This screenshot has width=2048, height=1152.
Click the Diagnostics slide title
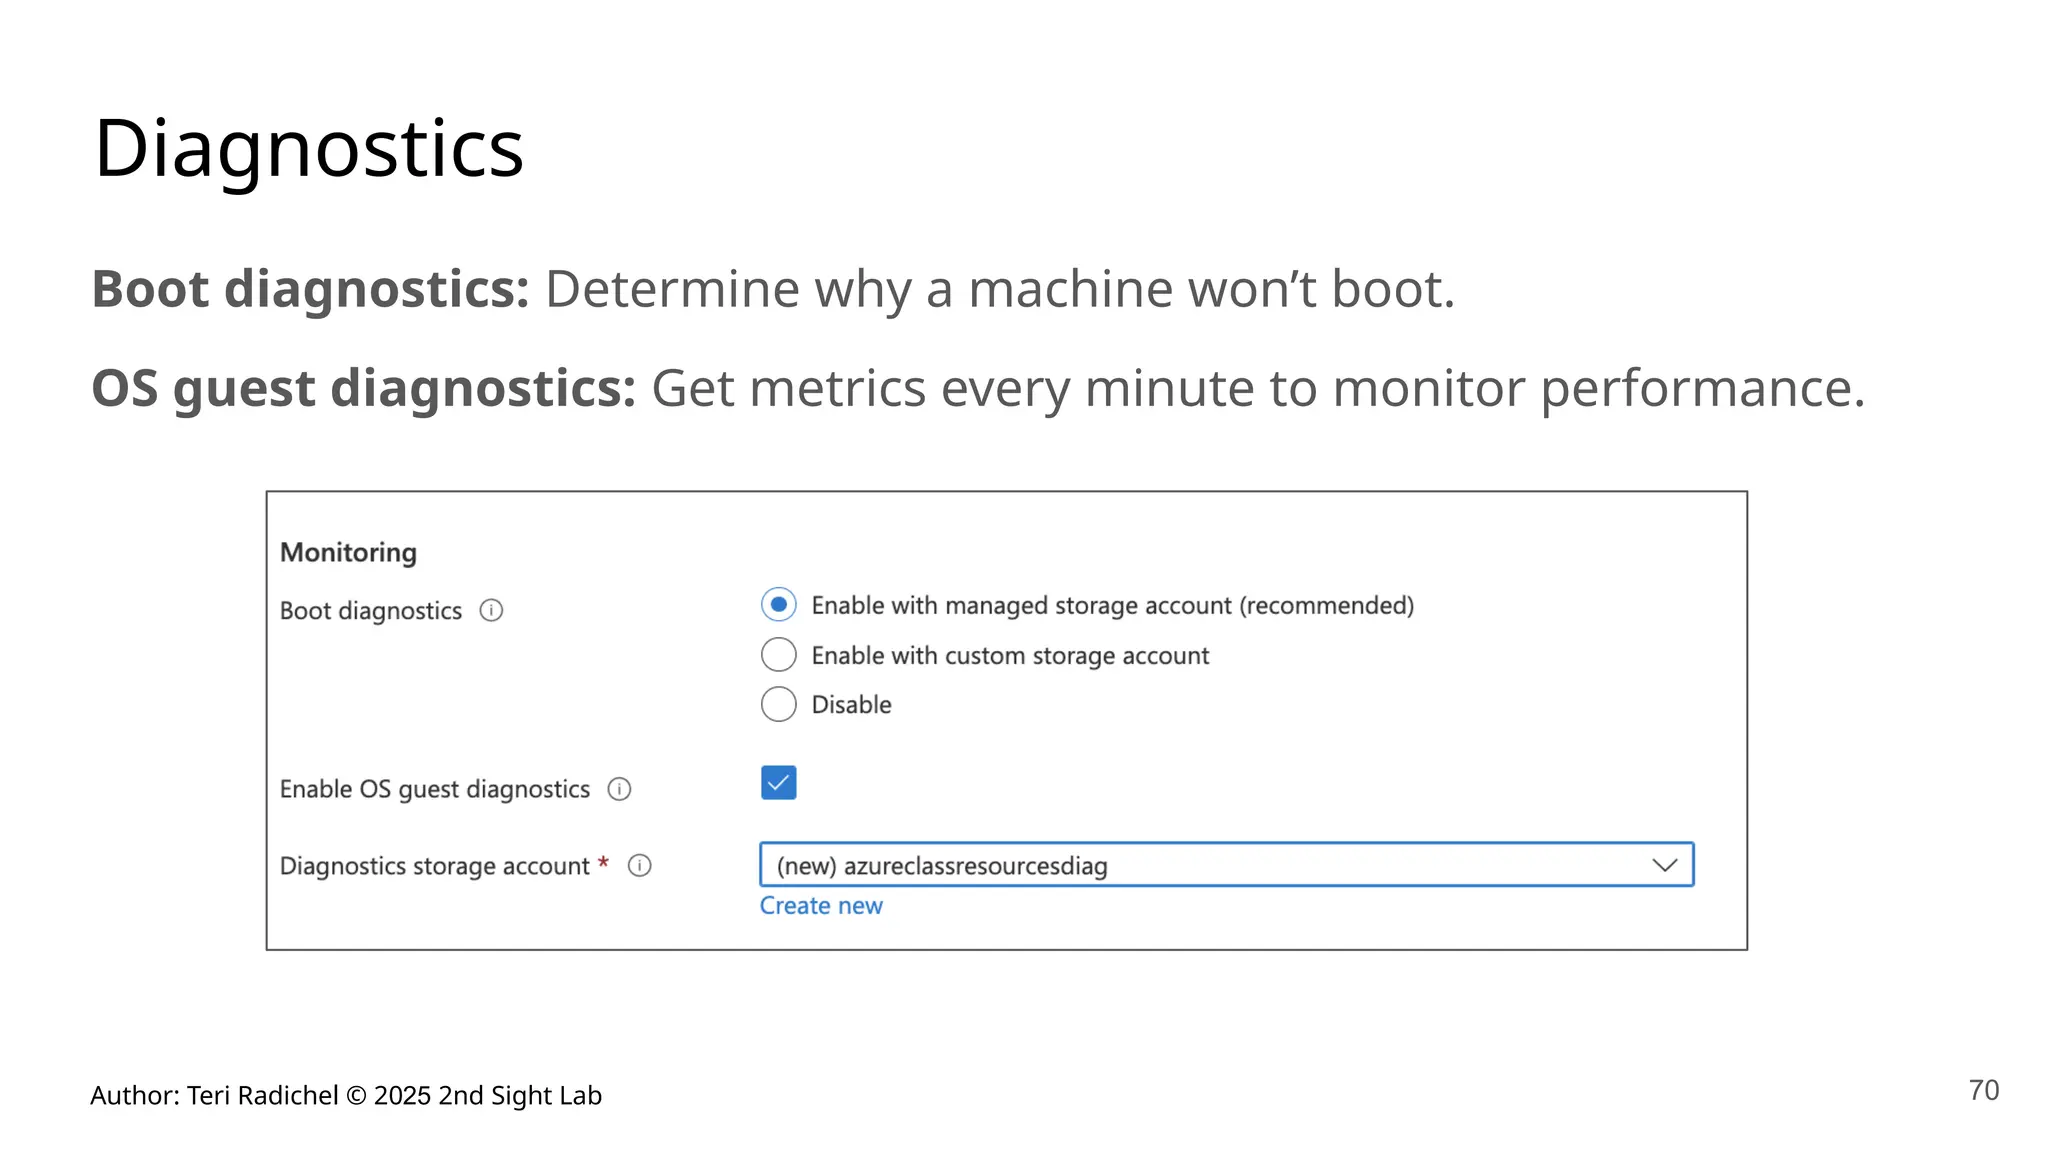pos(309,149)
